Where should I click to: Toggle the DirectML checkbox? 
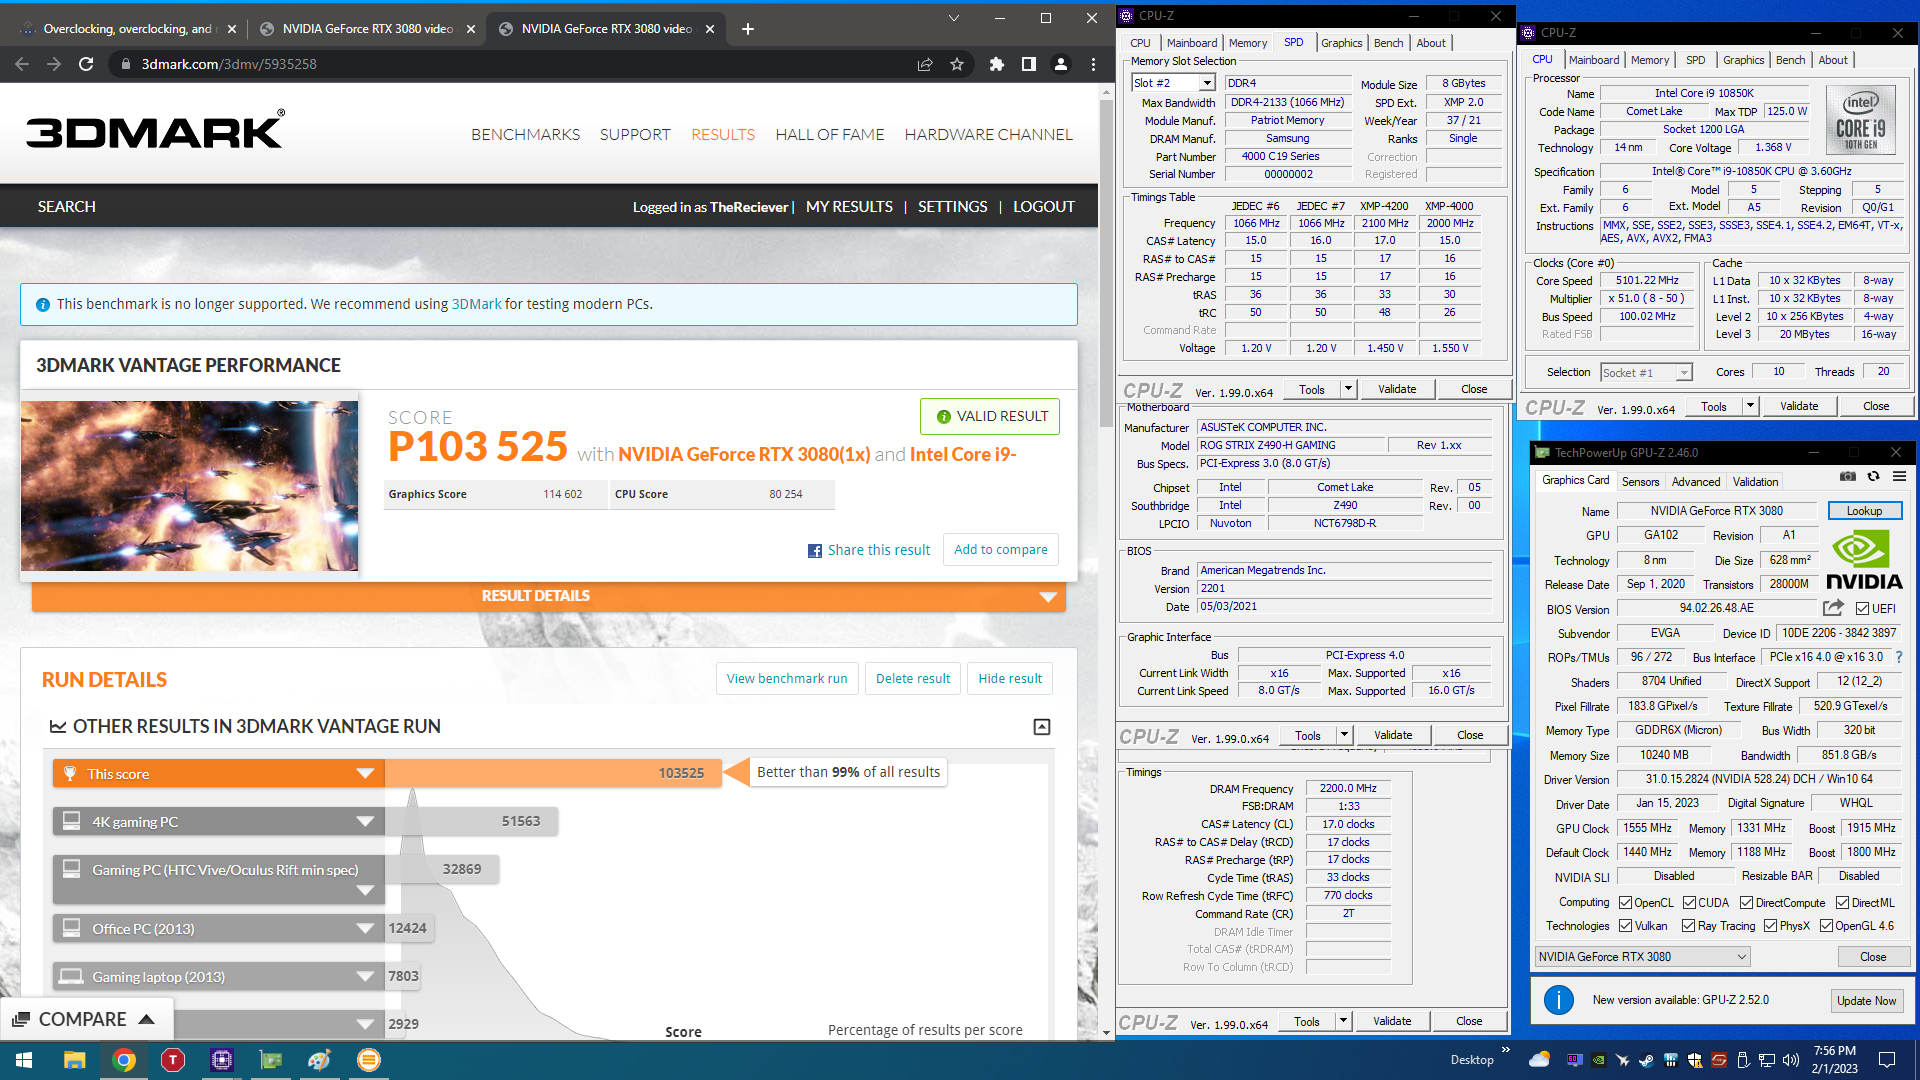coord(1842,903)
